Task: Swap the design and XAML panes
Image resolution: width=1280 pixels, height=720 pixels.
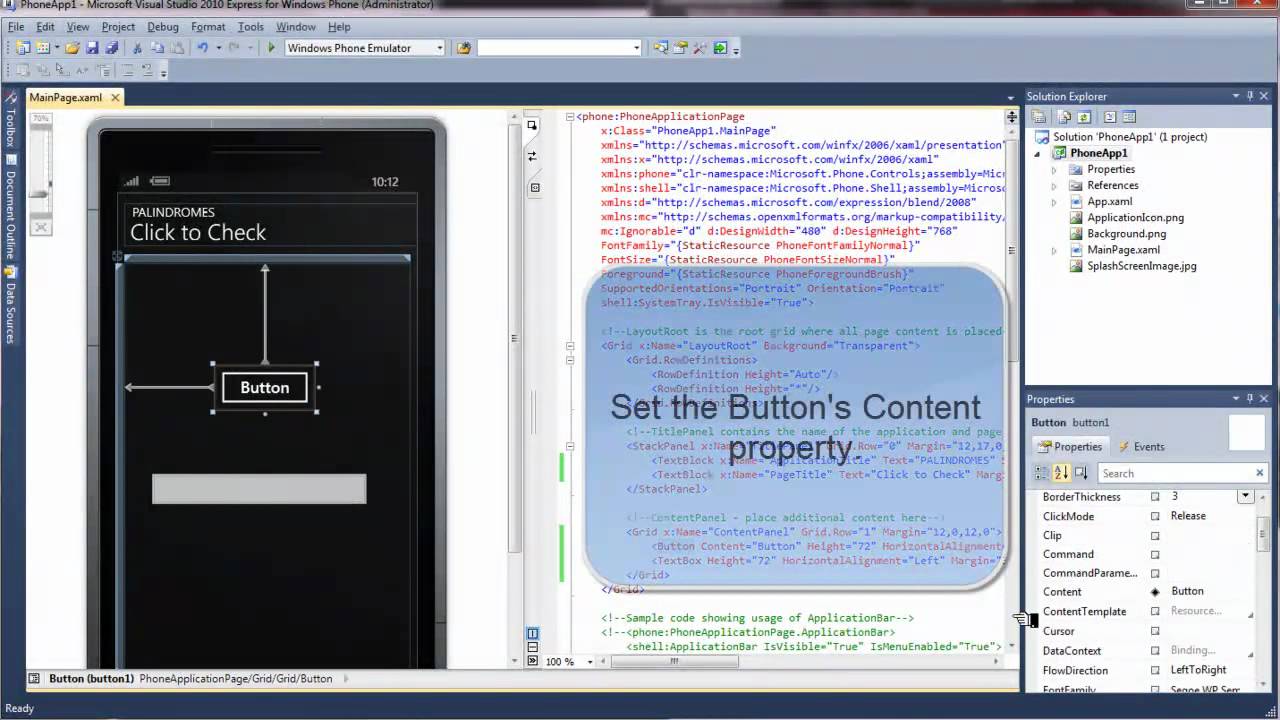Action: (533, 156)
